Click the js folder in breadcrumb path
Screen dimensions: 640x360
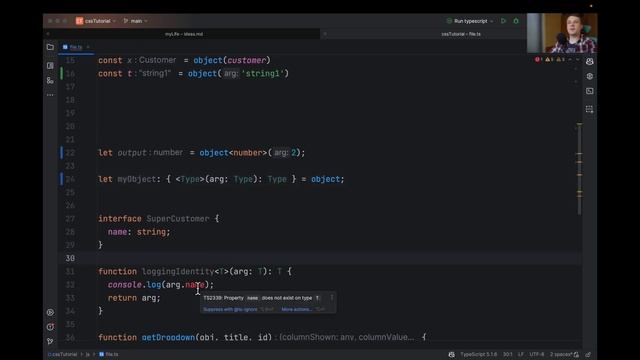(87, 354)
